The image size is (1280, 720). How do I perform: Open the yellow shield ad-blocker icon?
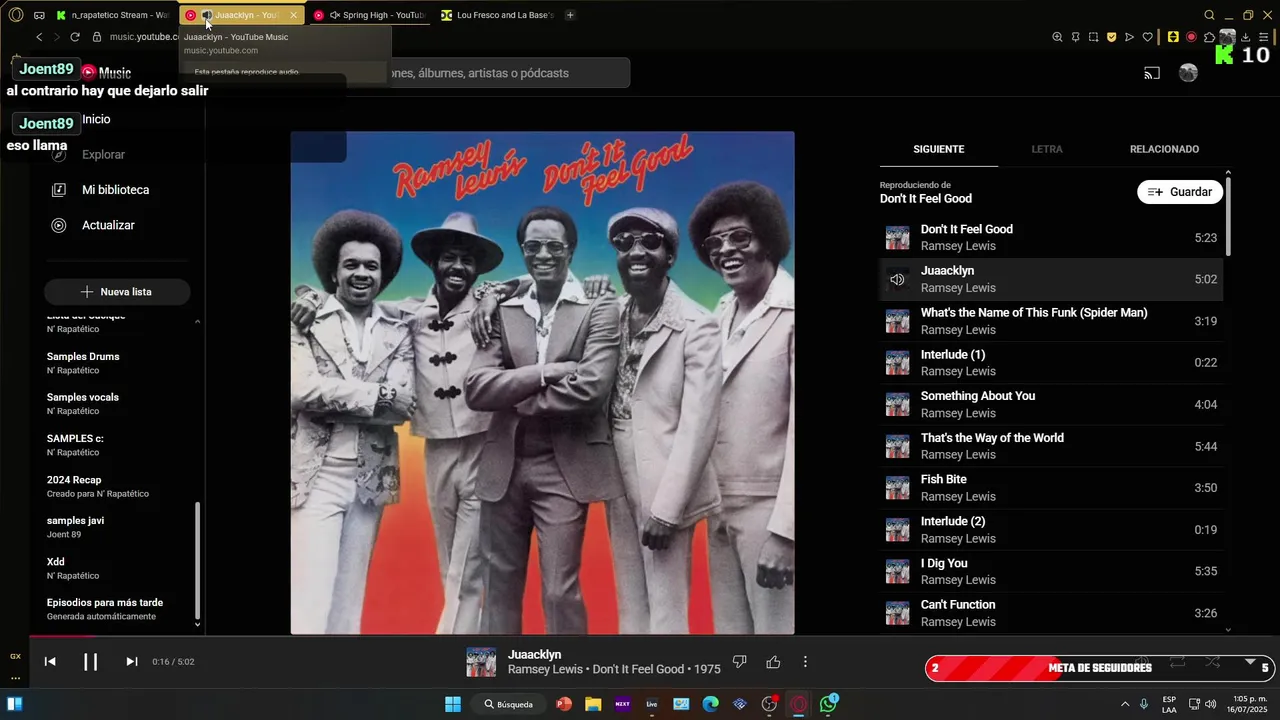pyautogui.click(x=1111, y=37)
